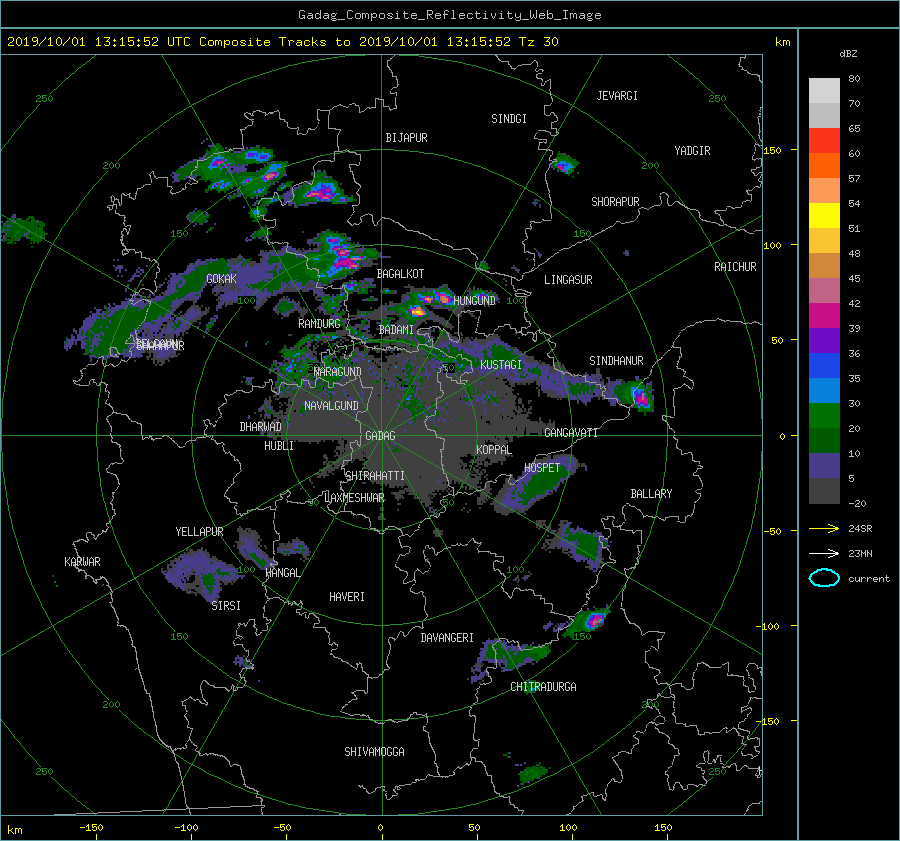The height and width of the screenshot is (841, 900).
Task: Click the RAMDURG label
Action: (319, 324)
